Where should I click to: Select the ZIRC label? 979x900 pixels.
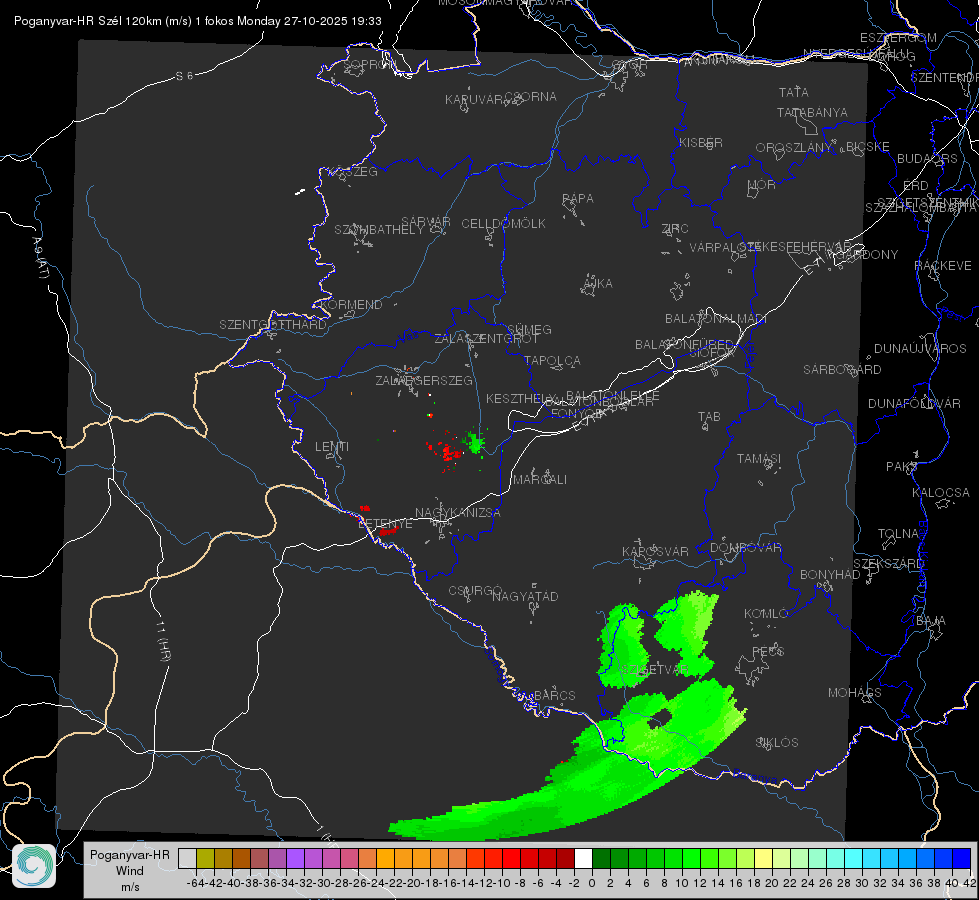(x=675, y=229)
